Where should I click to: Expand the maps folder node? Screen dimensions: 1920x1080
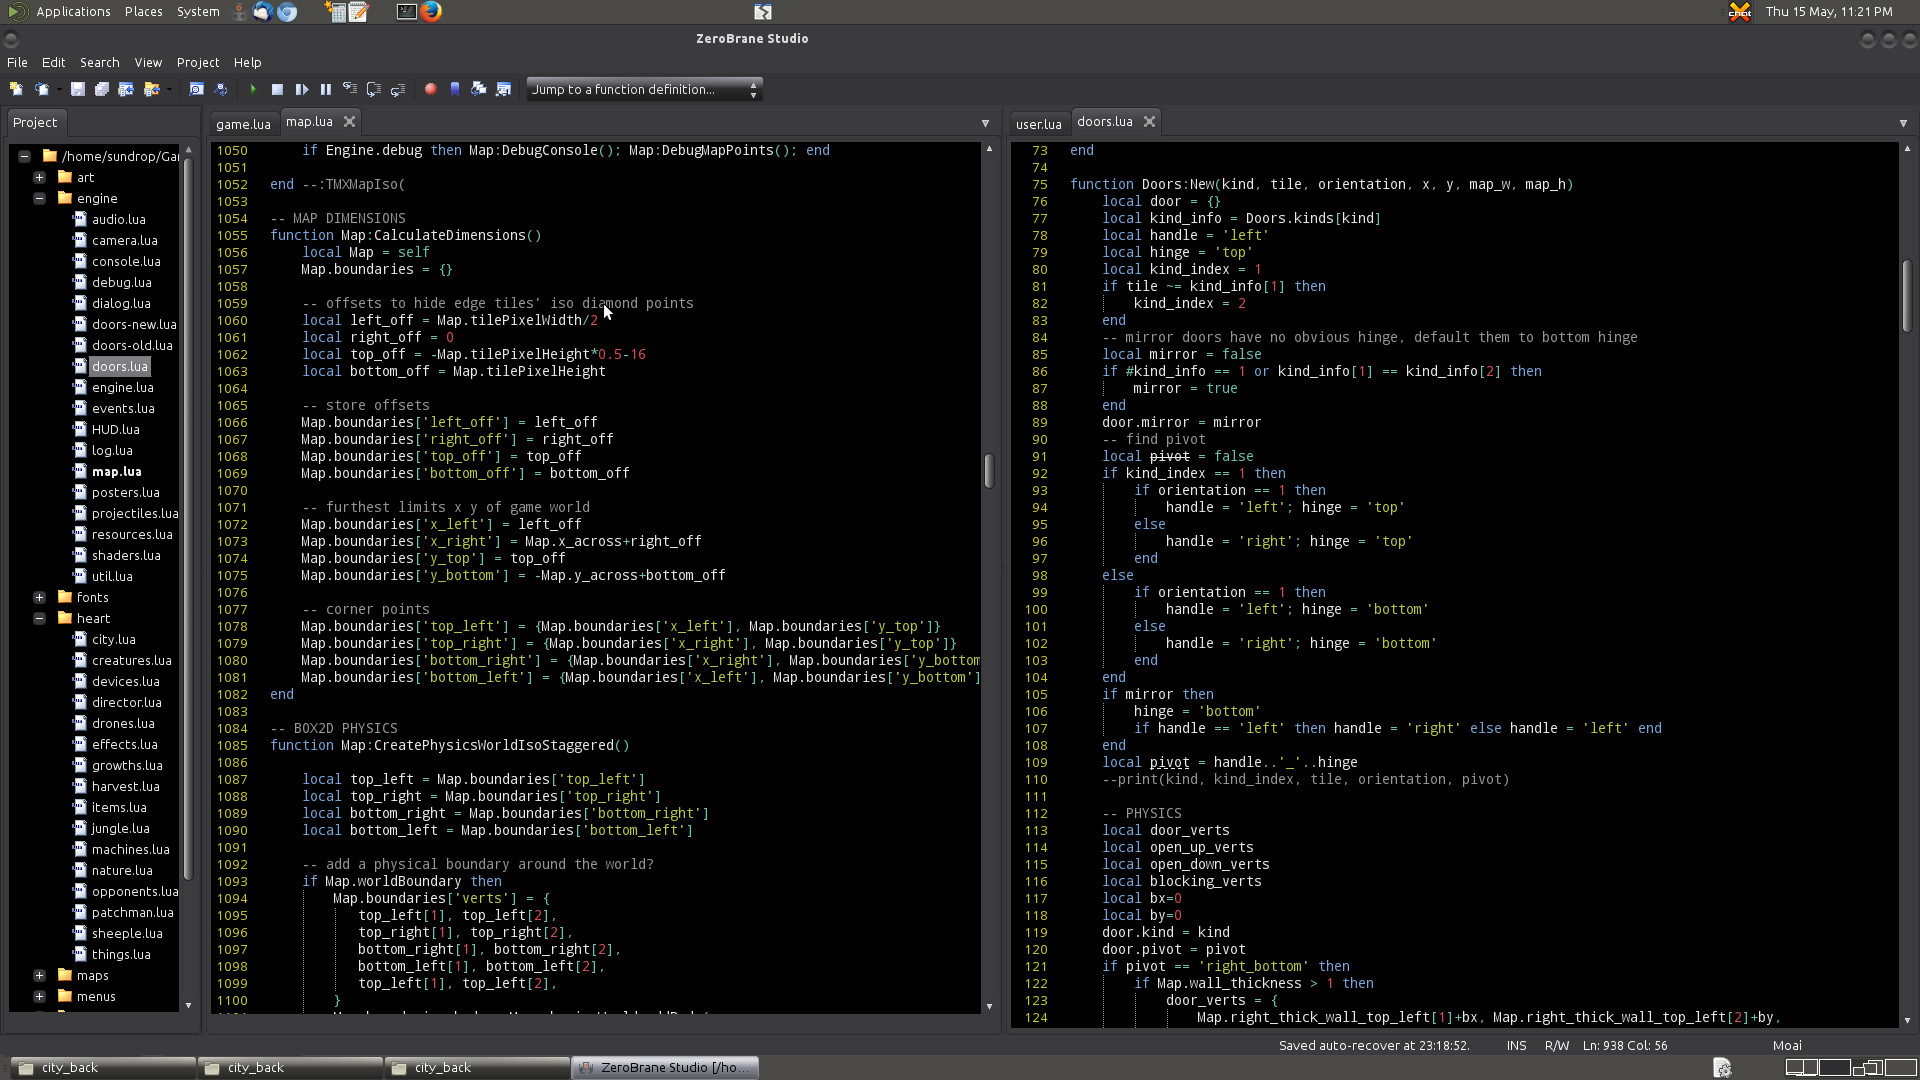39,976
